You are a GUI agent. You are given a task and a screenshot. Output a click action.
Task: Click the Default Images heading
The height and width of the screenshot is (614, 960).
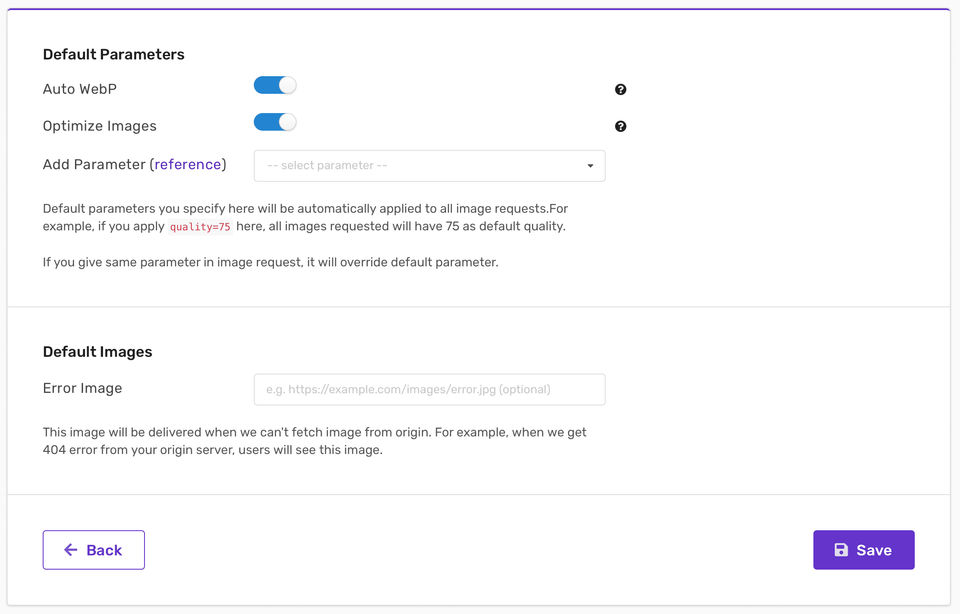[x=97, y=352]
